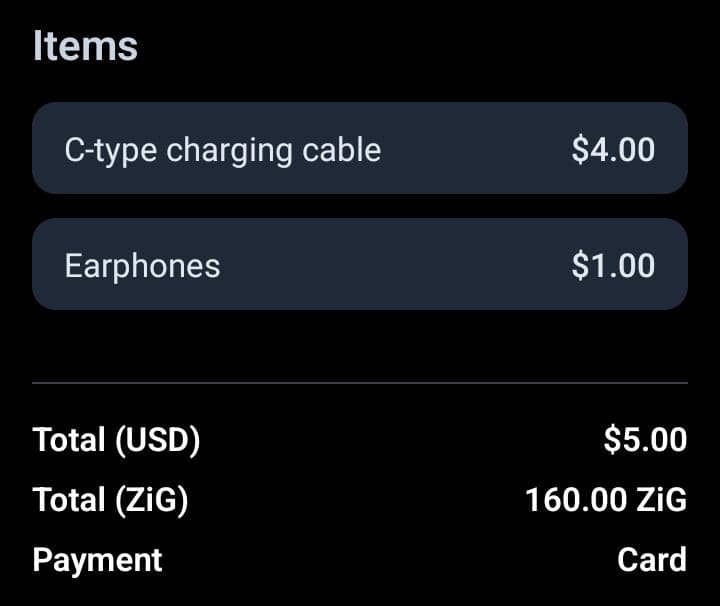Click the $1.00 price next to Earphones
The height and width of the screenshot is (606, 720).
(x=613, y=265)
